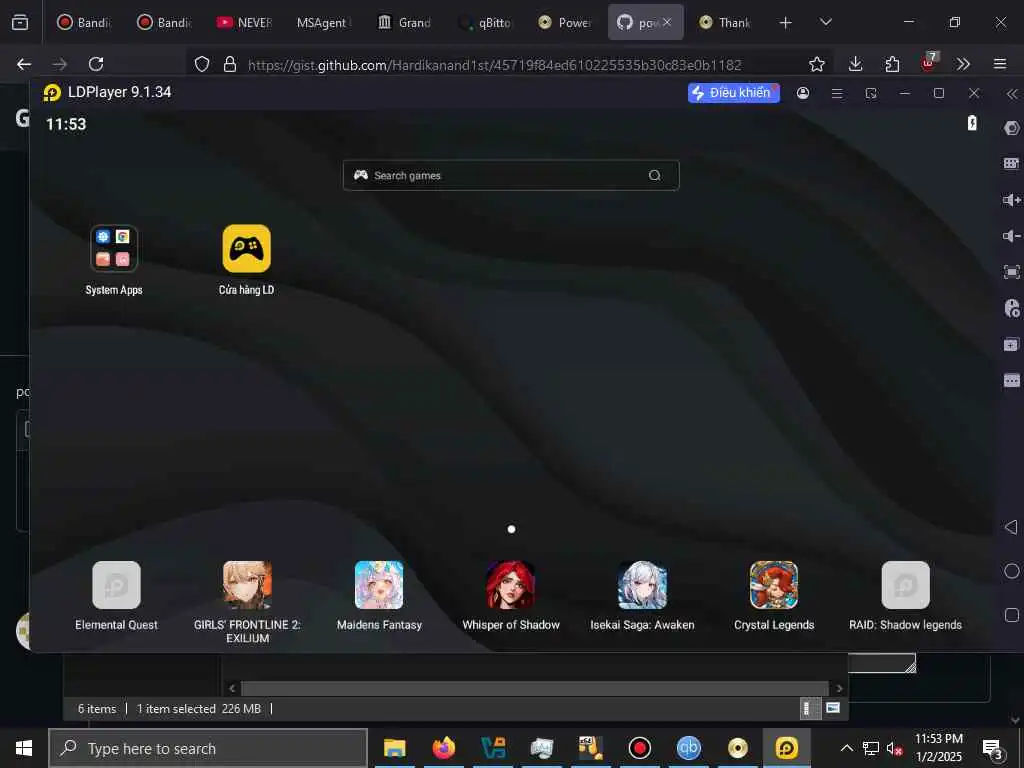Click the operation recorder sidebar icon
The height and width of the screenshot is (768, 1024).
1012,308
